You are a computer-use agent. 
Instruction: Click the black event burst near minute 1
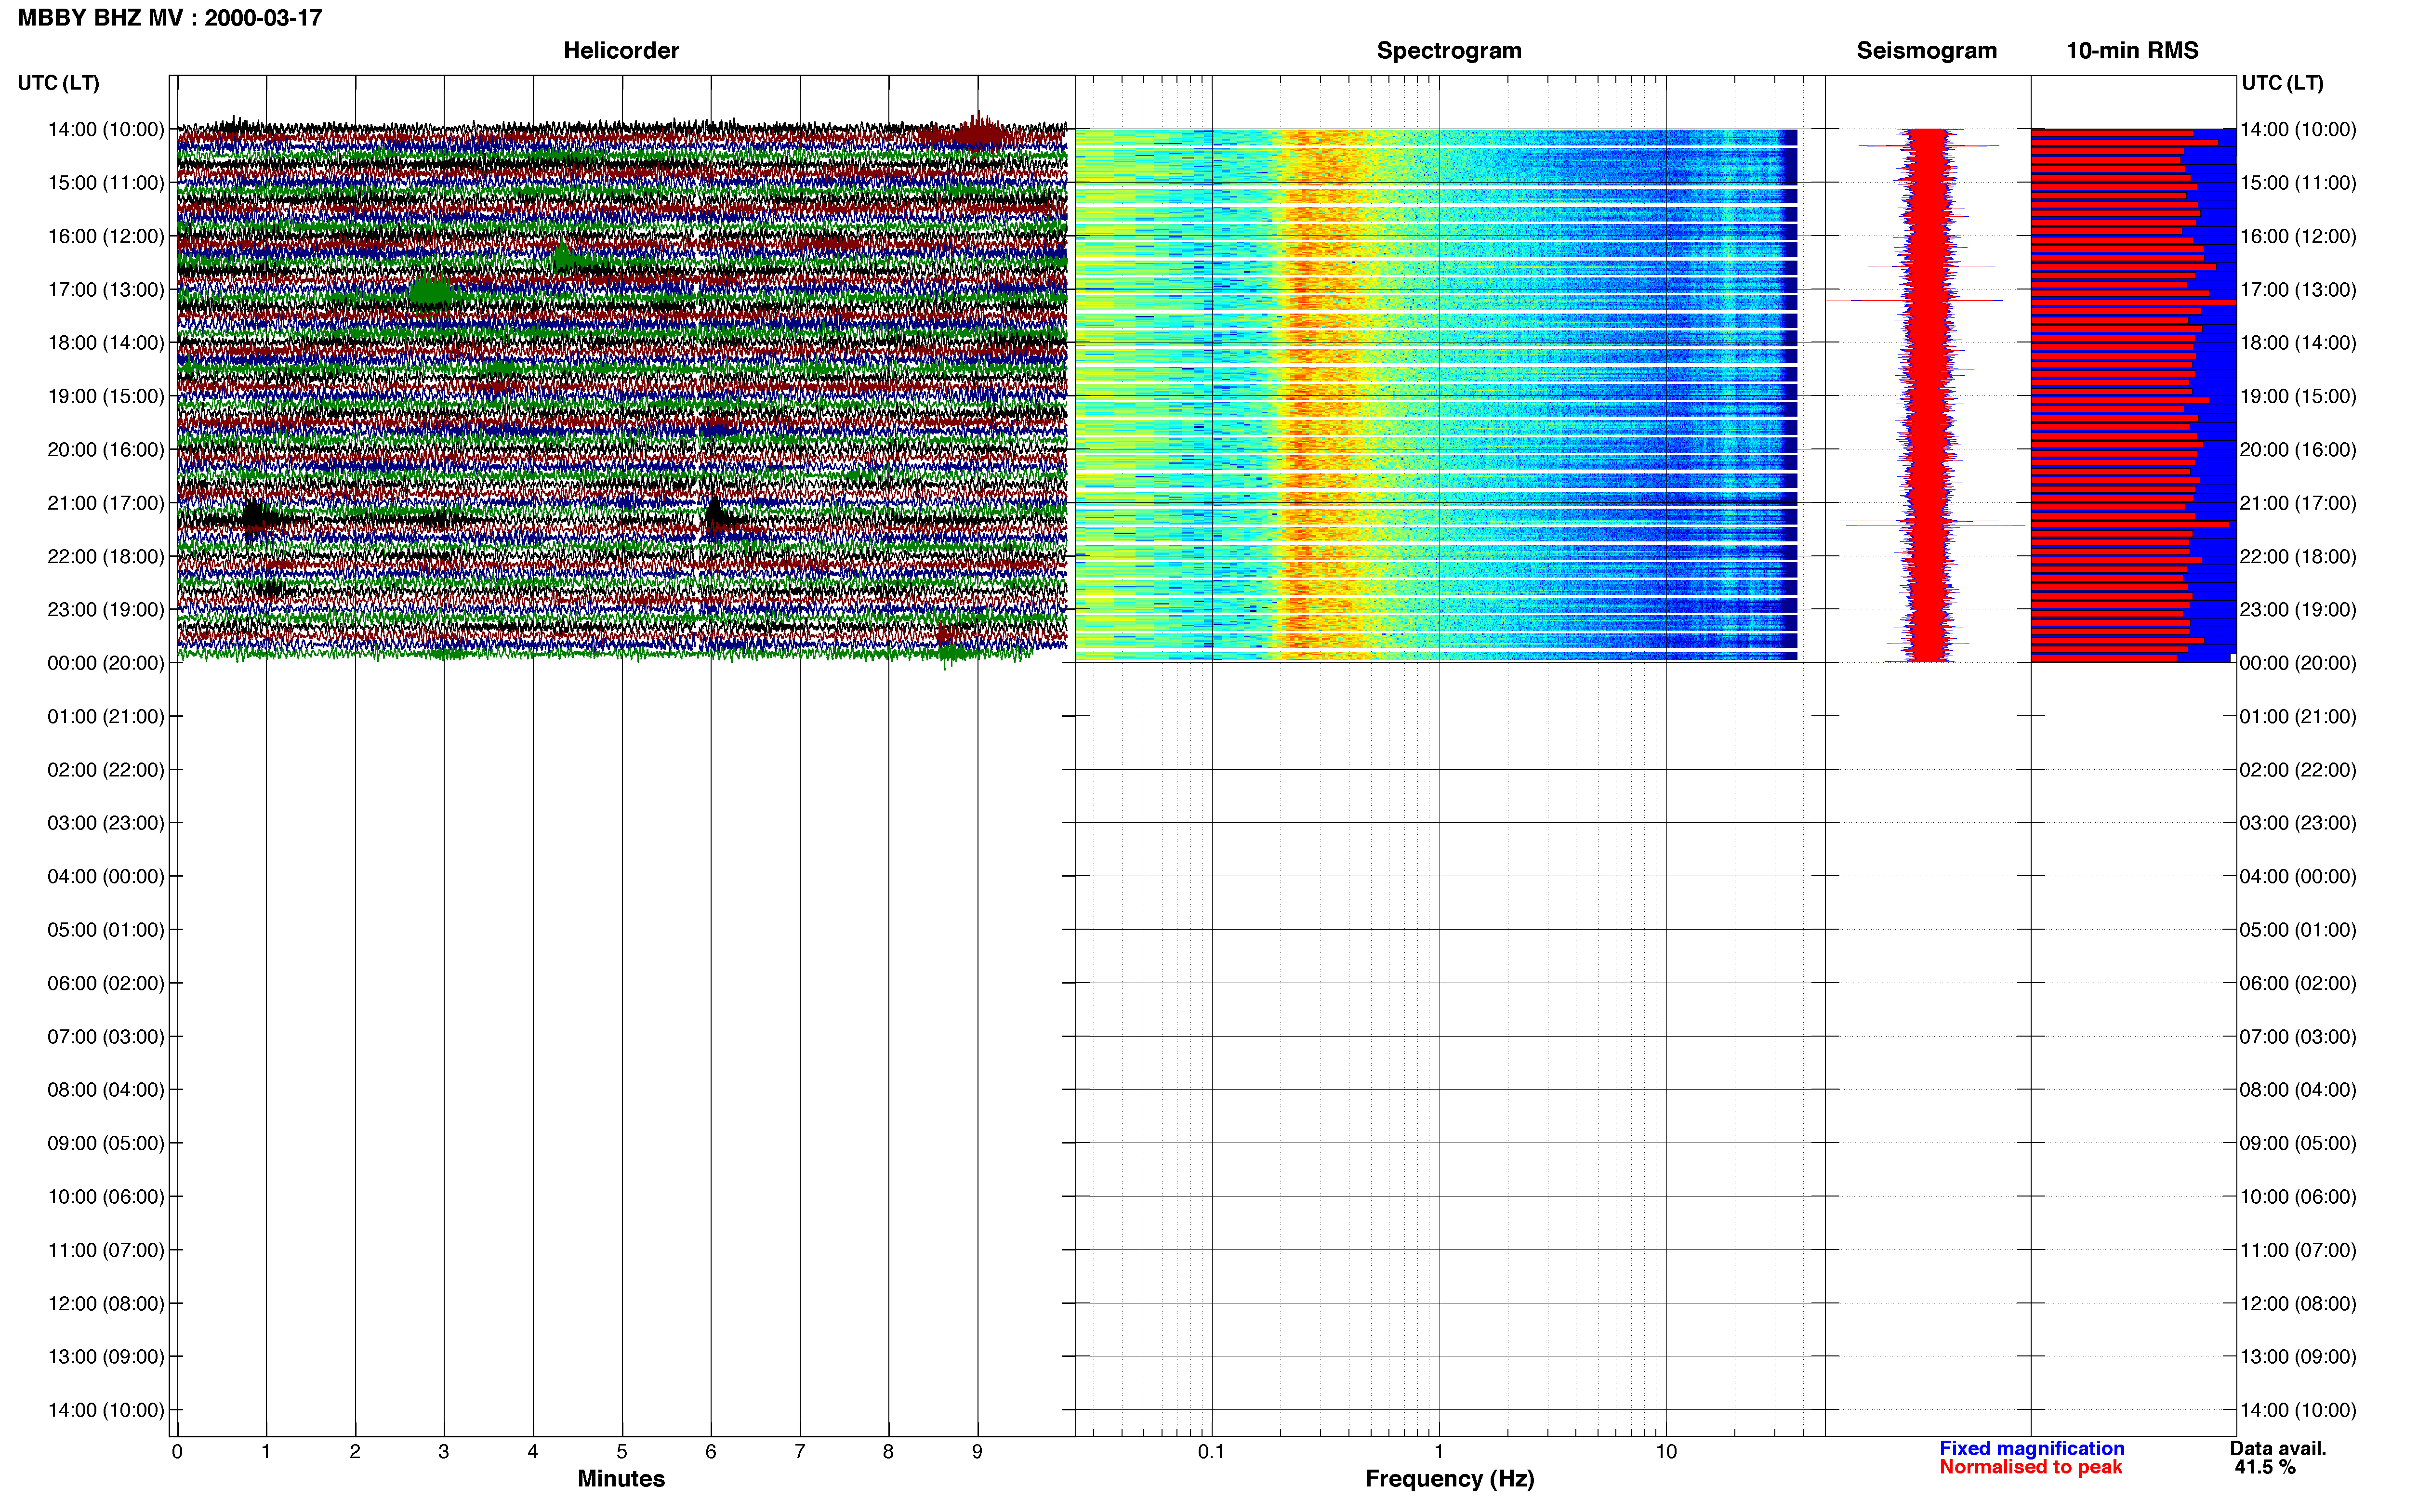259,518
